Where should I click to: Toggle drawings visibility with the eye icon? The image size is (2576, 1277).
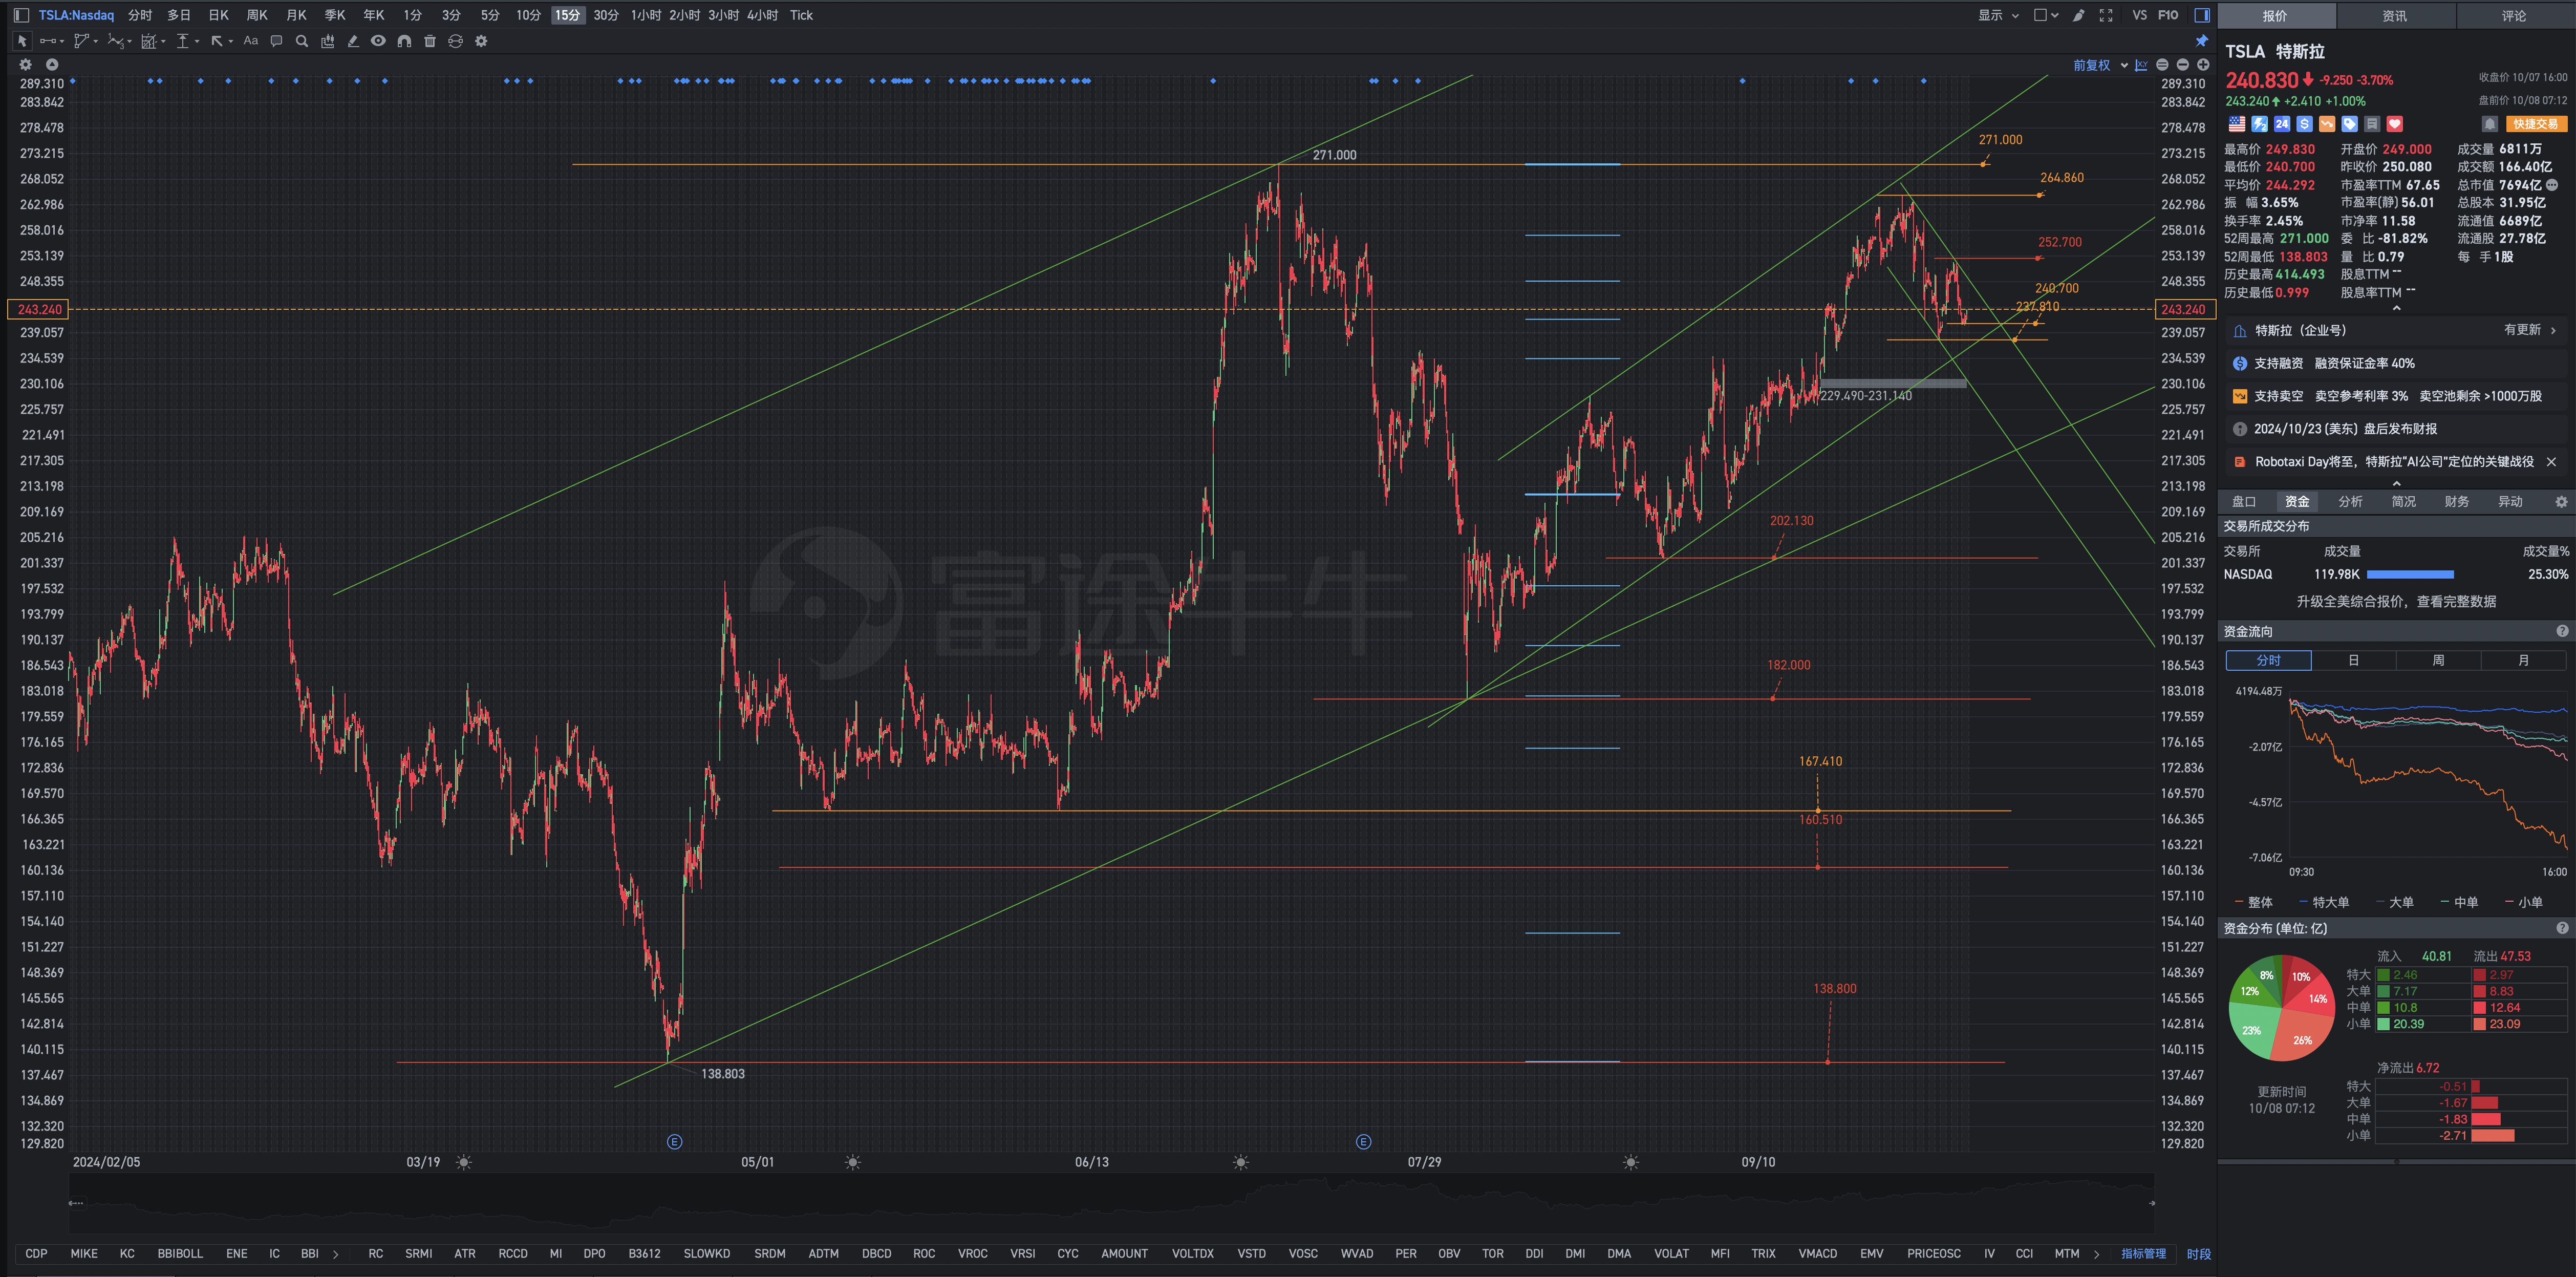[378, 41]
